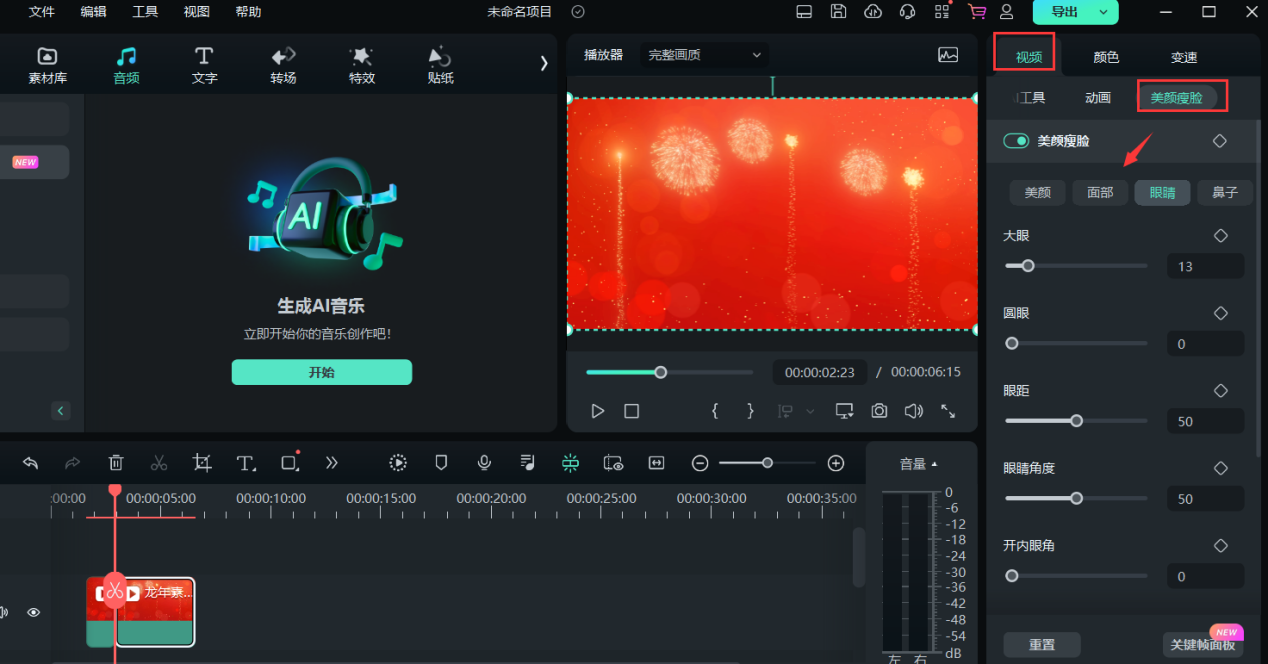Open the 完整画质 quality dropdown
The height and width of the screenshot is (664, 1268).
[703, 55]
